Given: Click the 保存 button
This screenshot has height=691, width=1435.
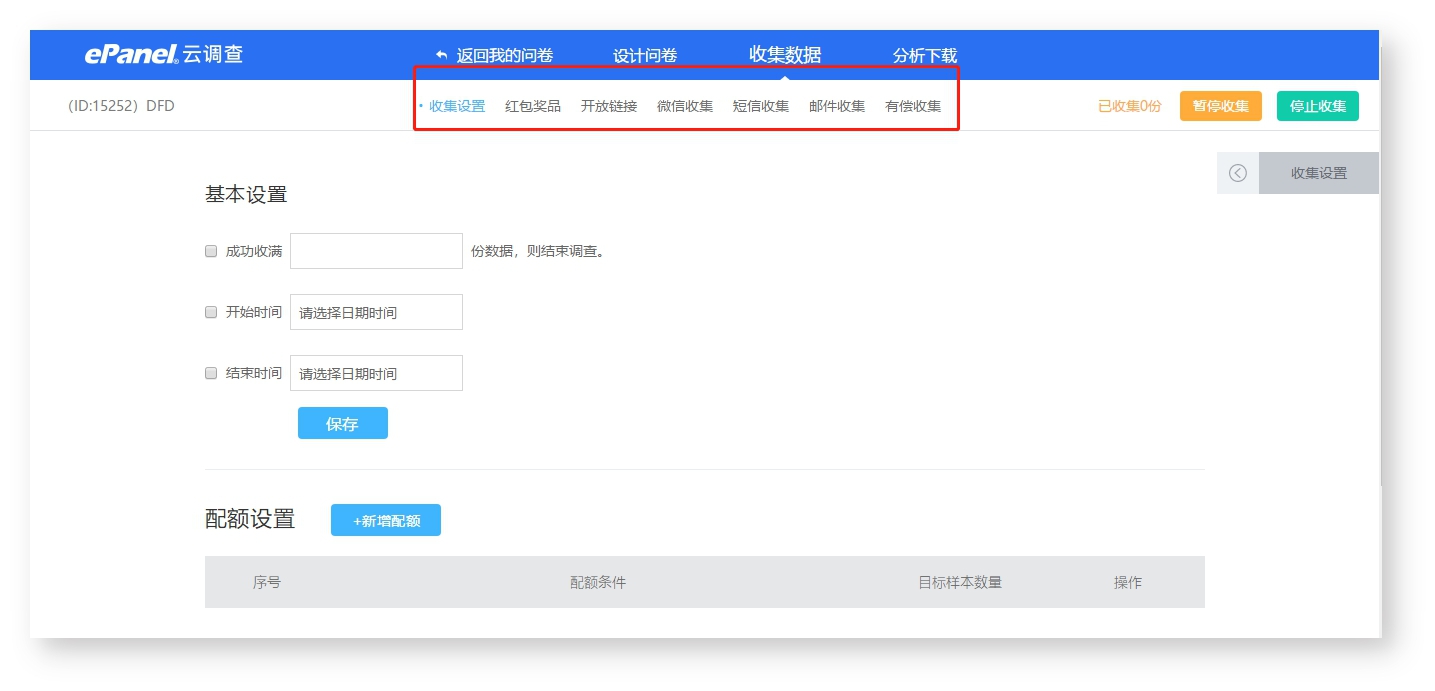Looking at the screenshot, I should (343, 423).
